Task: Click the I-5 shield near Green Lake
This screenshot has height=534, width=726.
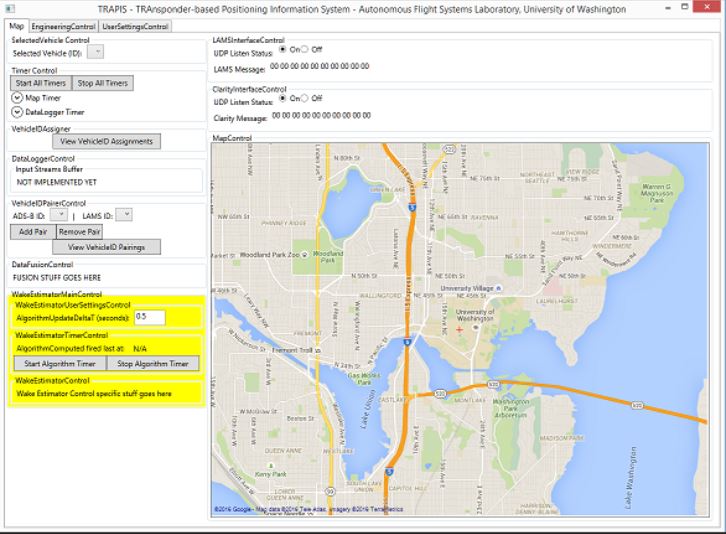Action: (412, 208)
